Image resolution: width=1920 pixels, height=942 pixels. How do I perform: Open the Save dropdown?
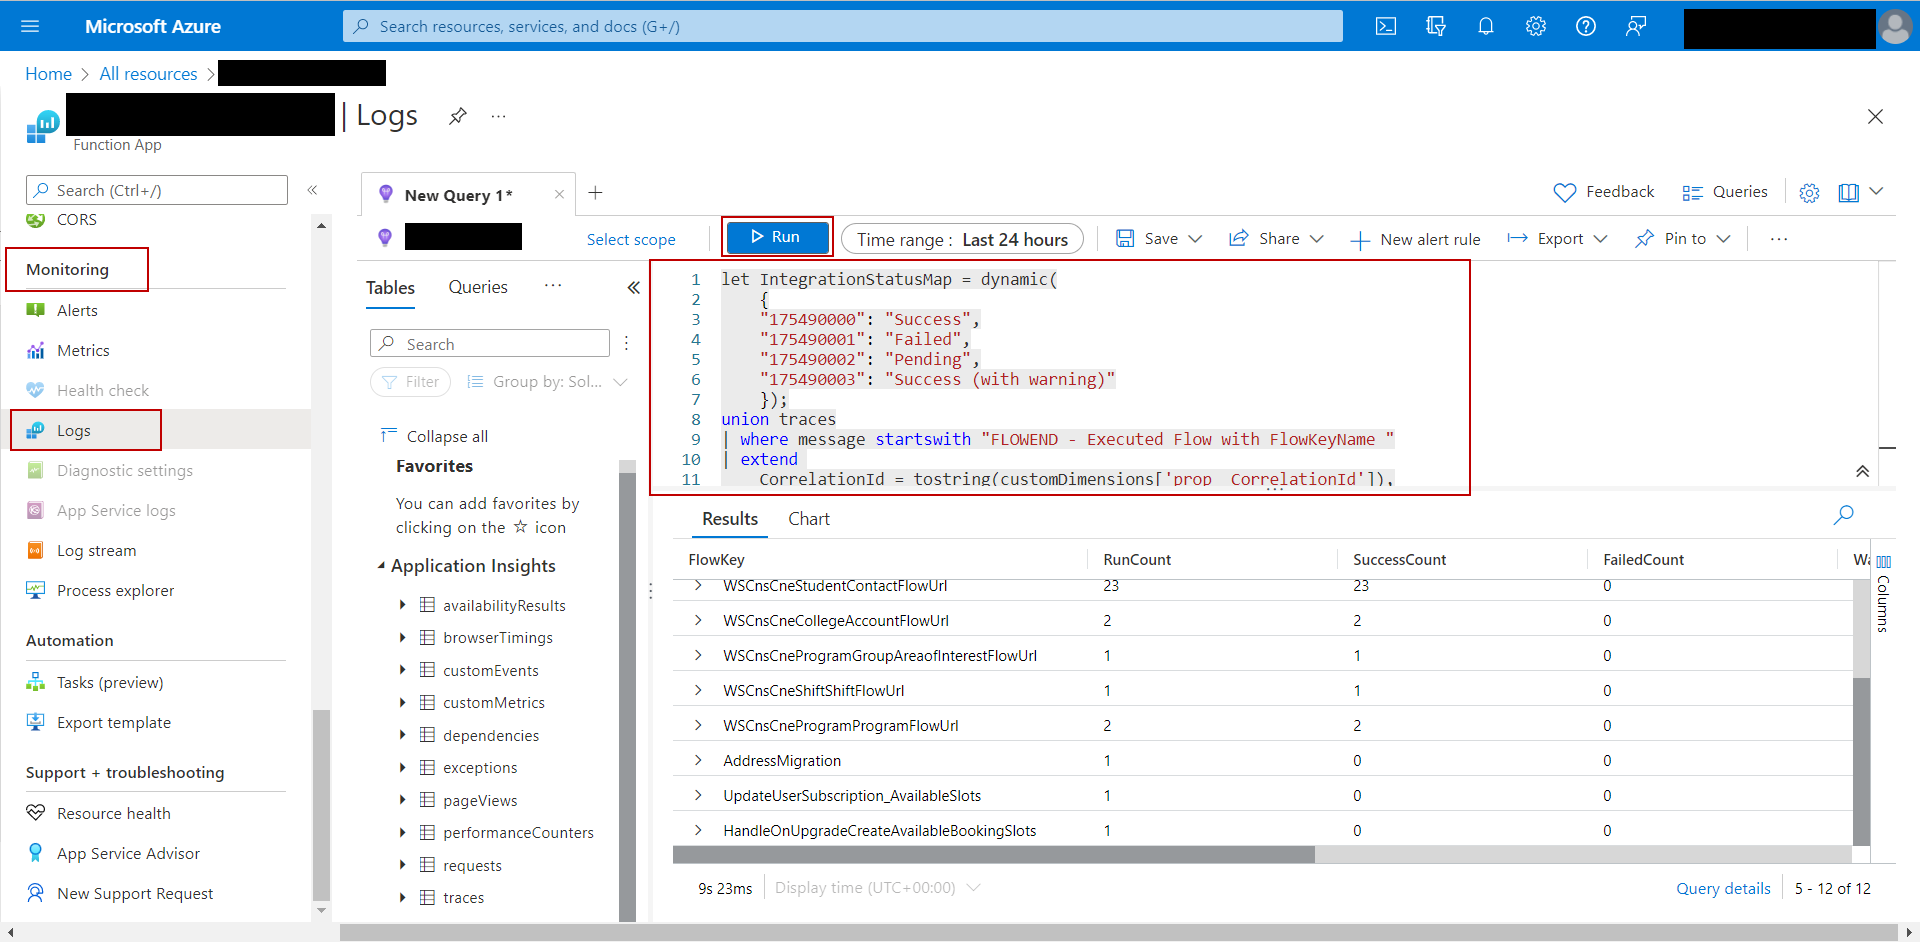[1159, 239]
